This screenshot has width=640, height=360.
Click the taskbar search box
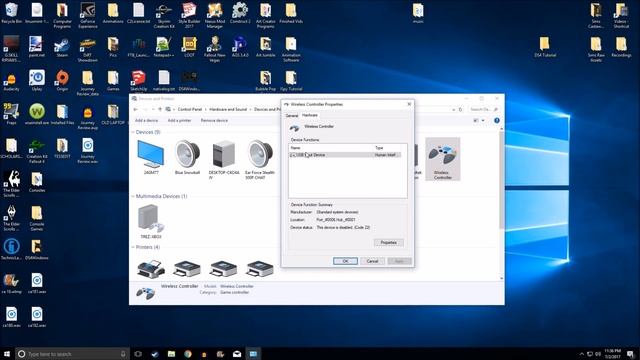pos(73,354)
